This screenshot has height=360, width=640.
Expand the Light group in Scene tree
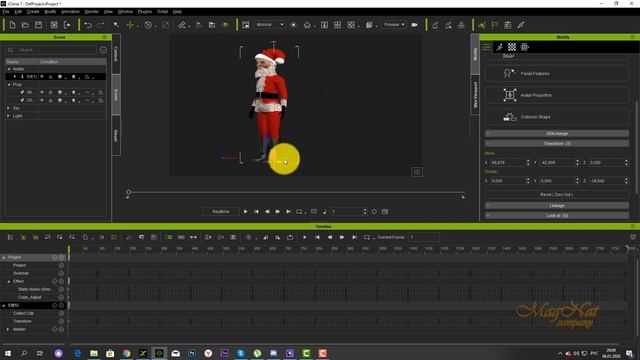pyautogui.click(x=9, y=116)
